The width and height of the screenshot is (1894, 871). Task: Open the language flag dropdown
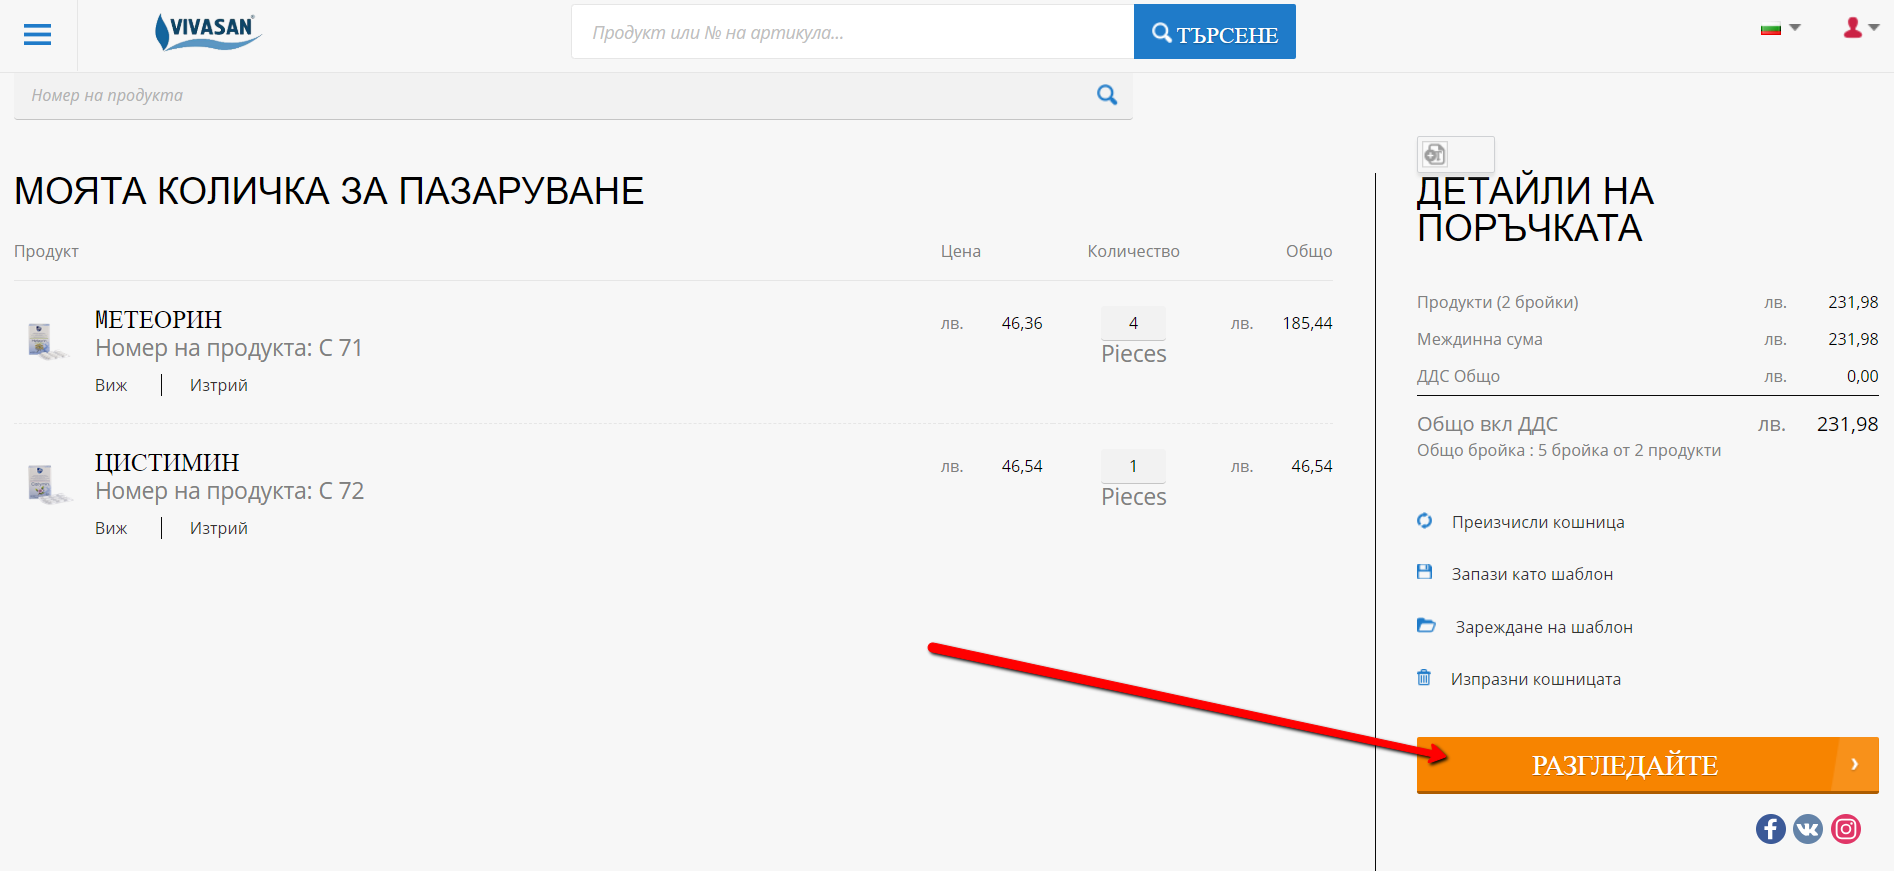click(x=1780, y=28)
